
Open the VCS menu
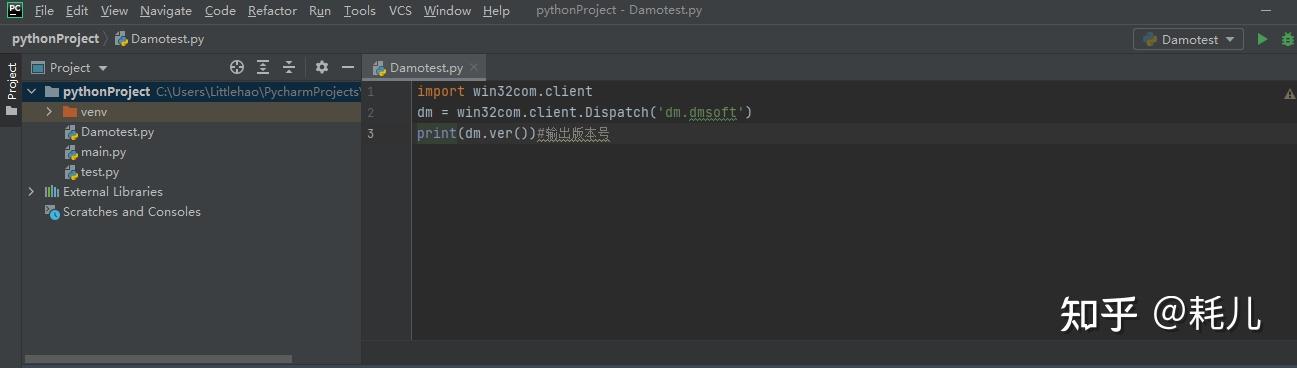pyautogui.click(x=400, y=11)
